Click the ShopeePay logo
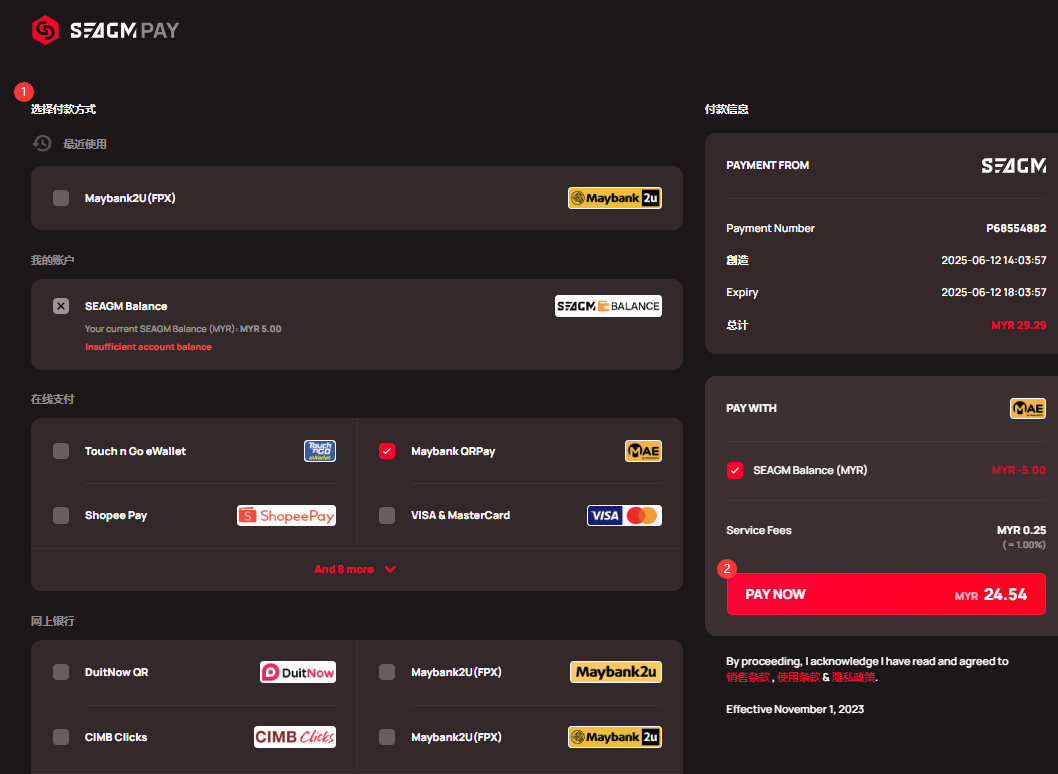 286,516
